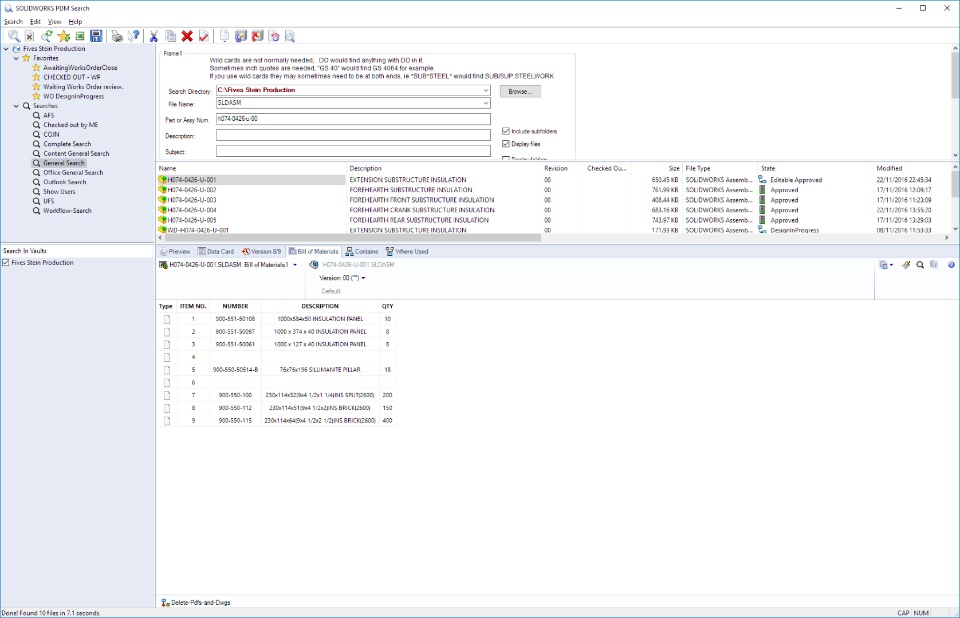Sort BOM by QTY column header
960x618 pixels.
point(388,306)
